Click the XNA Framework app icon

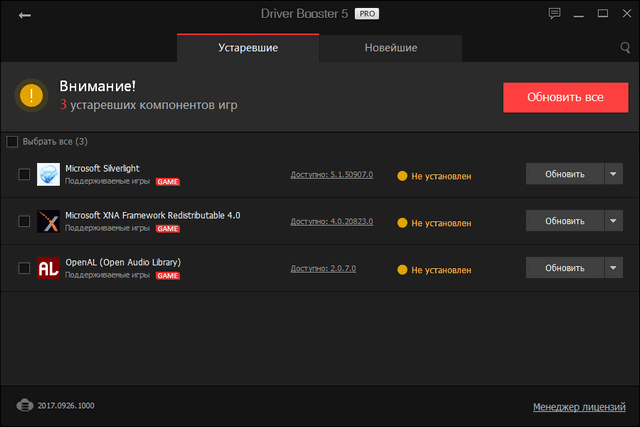coord(48,221)
